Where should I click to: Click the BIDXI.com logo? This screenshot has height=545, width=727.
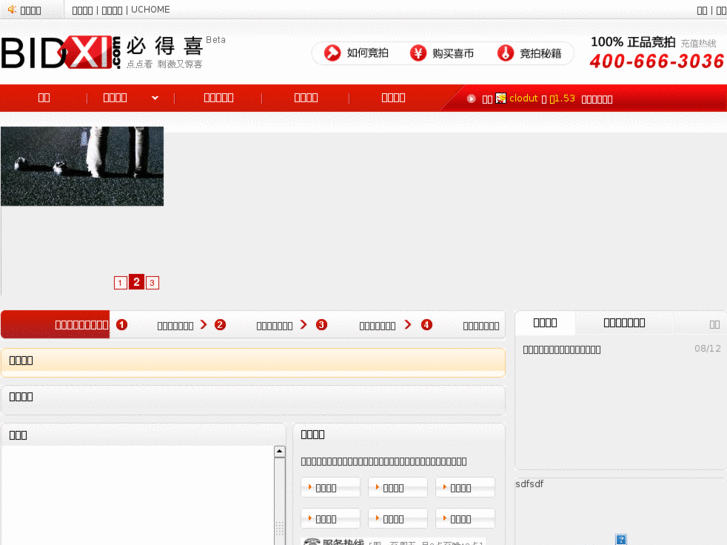tap(60, 52)
